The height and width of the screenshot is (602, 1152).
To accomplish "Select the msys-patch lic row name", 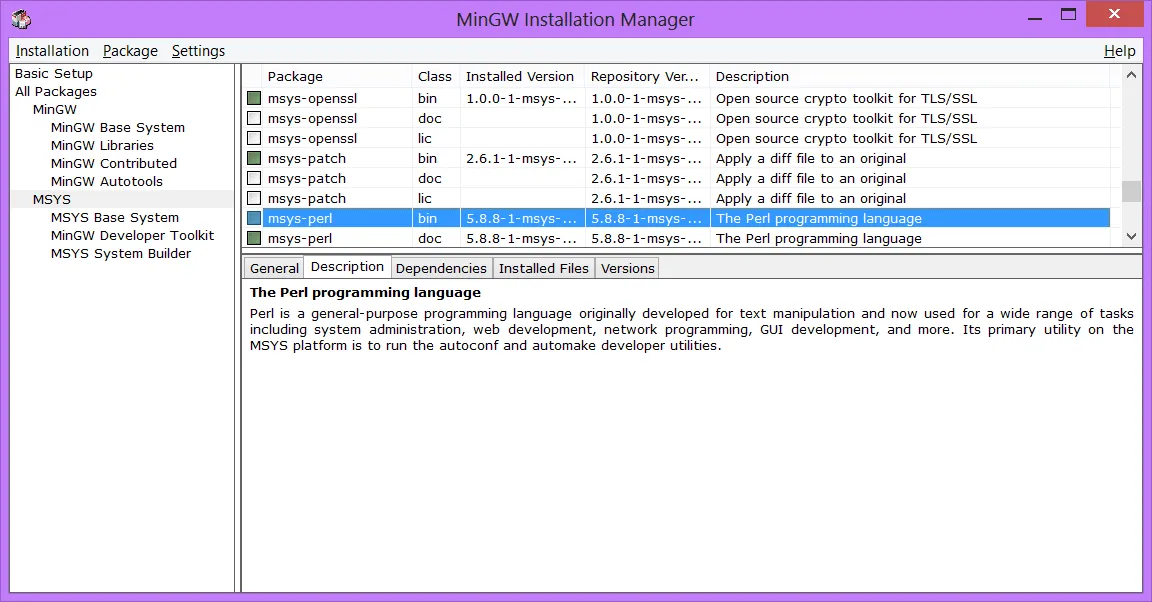I will pos(306,198).
